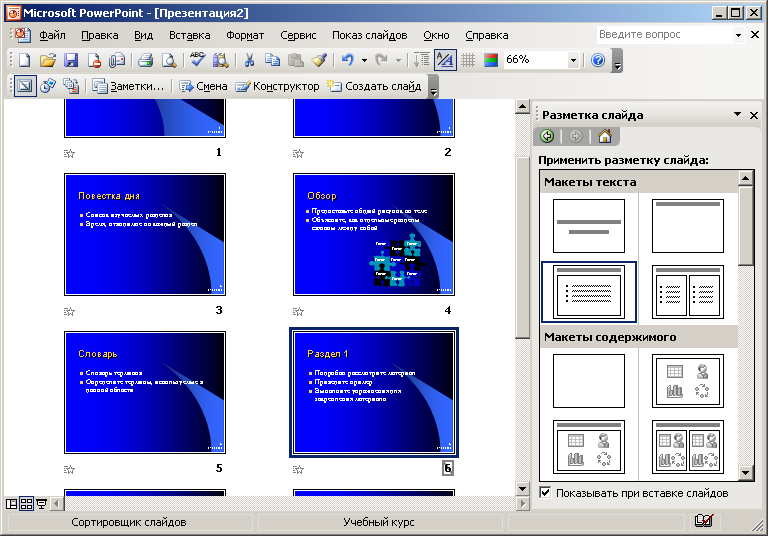Toggle the Show Grid icon
The height and width of the screenshot is (536, 768).
(x=468, y=60)
